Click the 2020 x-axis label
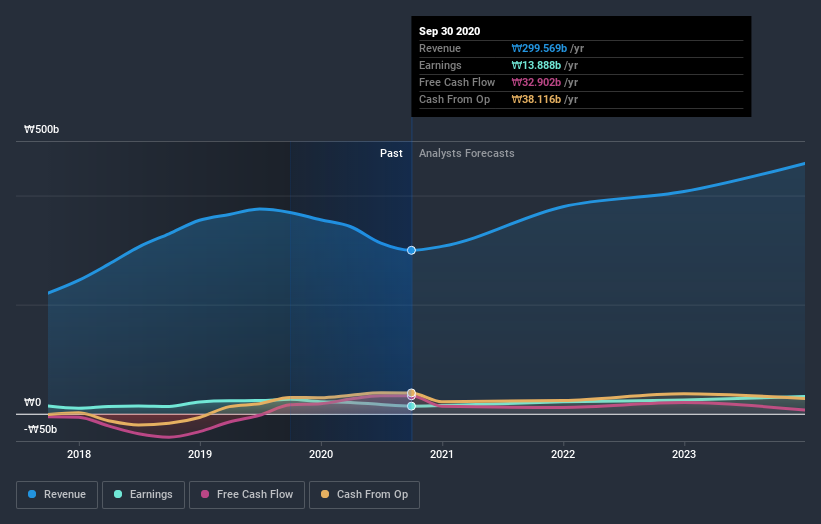The image size is (821, 524). pos(321,454)
